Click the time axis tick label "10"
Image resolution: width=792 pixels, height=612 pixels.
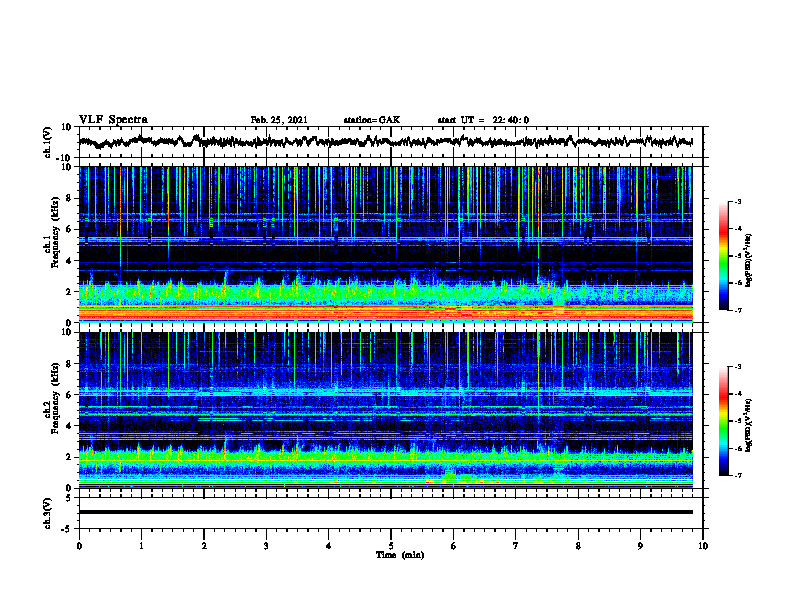tap(703, 546)
